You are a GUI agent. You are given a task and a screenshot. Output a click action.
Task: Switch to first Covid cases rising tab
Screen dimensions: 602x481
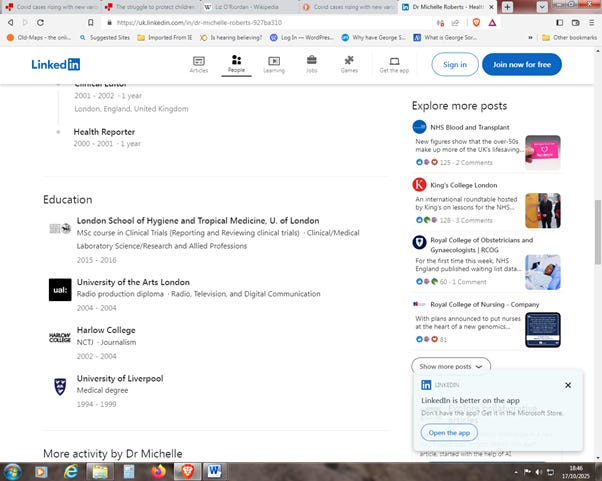tap(51, 7)
